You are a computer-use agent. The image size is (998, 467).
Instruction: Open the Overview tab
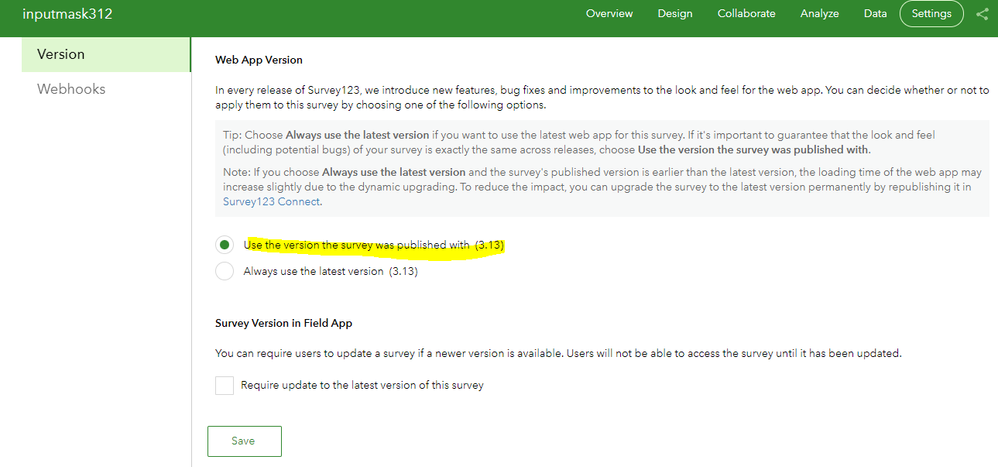click(609, 13)
